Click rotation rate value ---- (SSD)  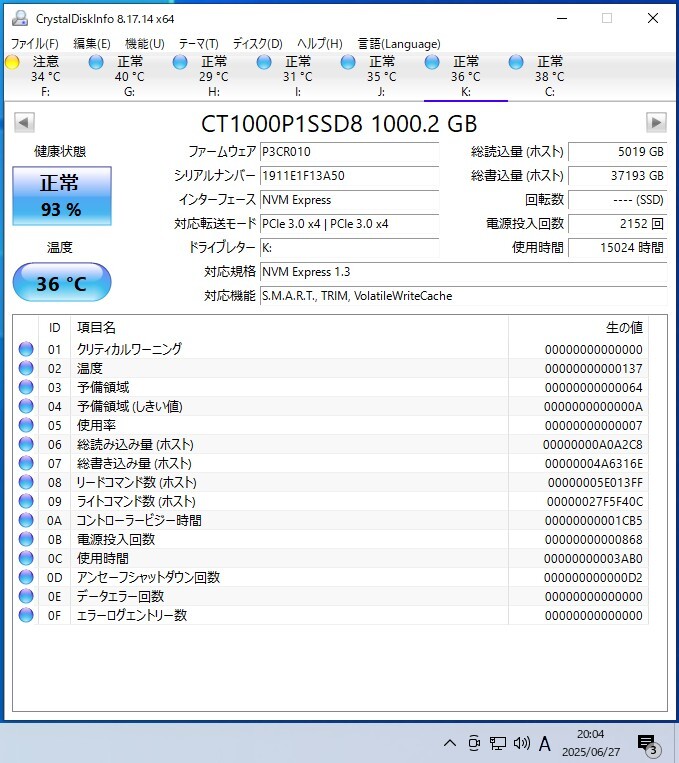[617, 200]
